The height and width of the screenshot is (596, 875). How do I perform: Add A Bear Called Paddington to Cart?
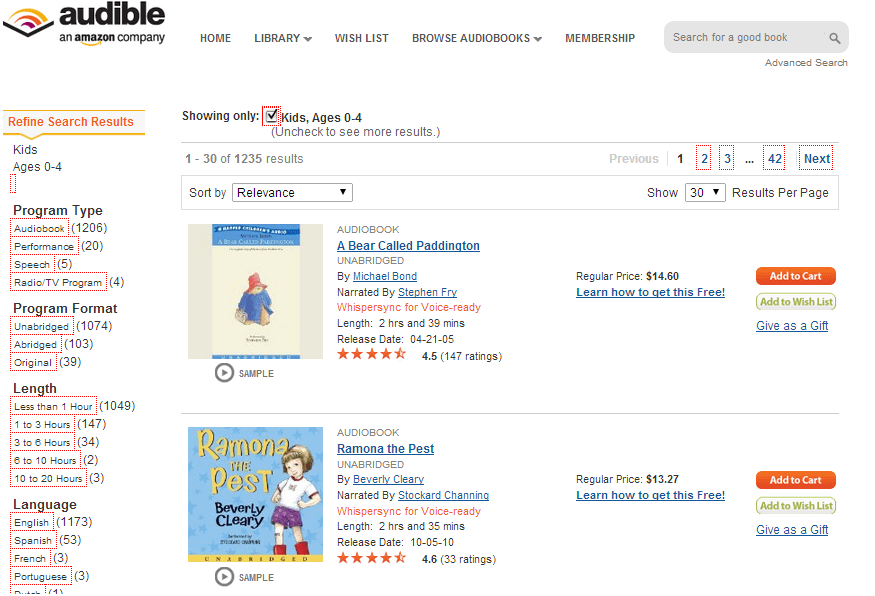click(x=795, y=276)
